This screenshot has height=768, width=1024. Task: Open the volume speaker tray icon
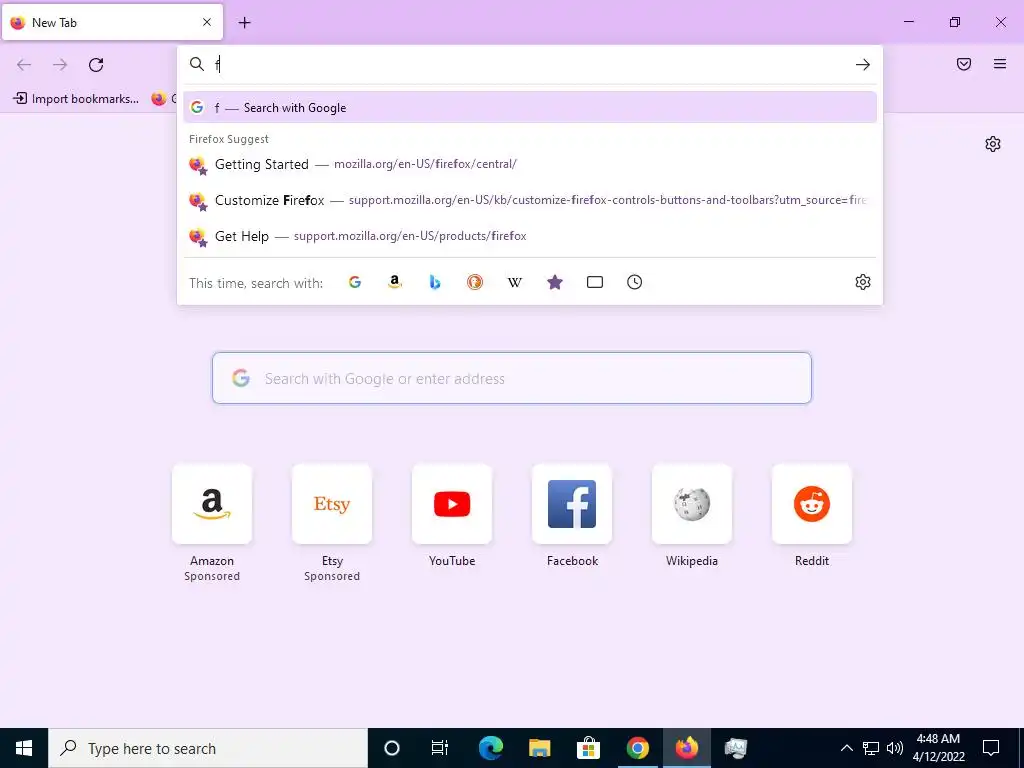[895, 748]
